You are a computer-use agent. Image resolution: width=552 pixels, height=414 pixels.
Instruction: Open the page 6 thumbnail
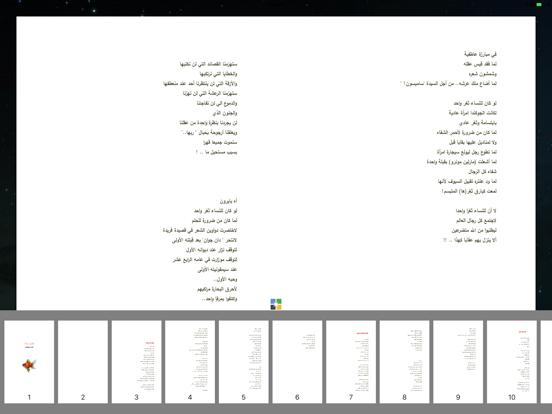pos(297,362)
